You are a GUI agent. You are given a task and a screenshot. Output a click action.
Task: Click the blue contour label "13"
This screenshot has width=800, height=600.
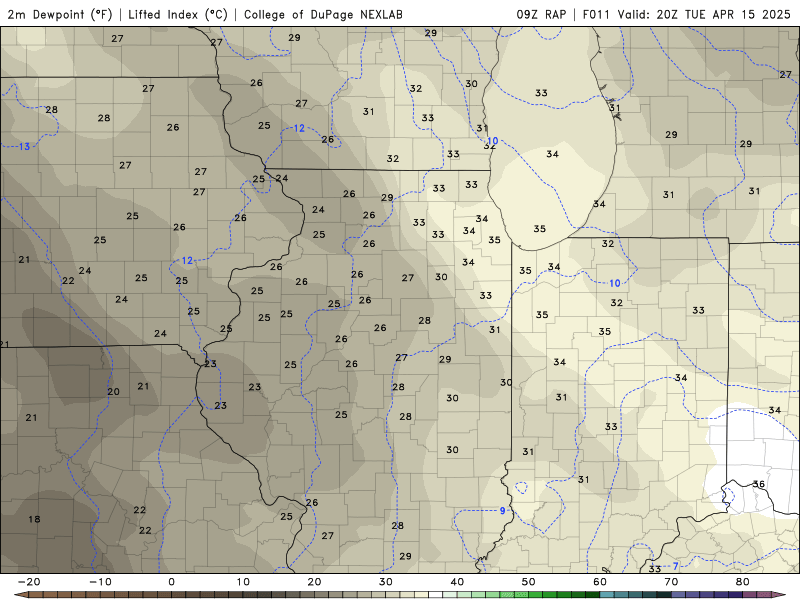coord(24,147)
